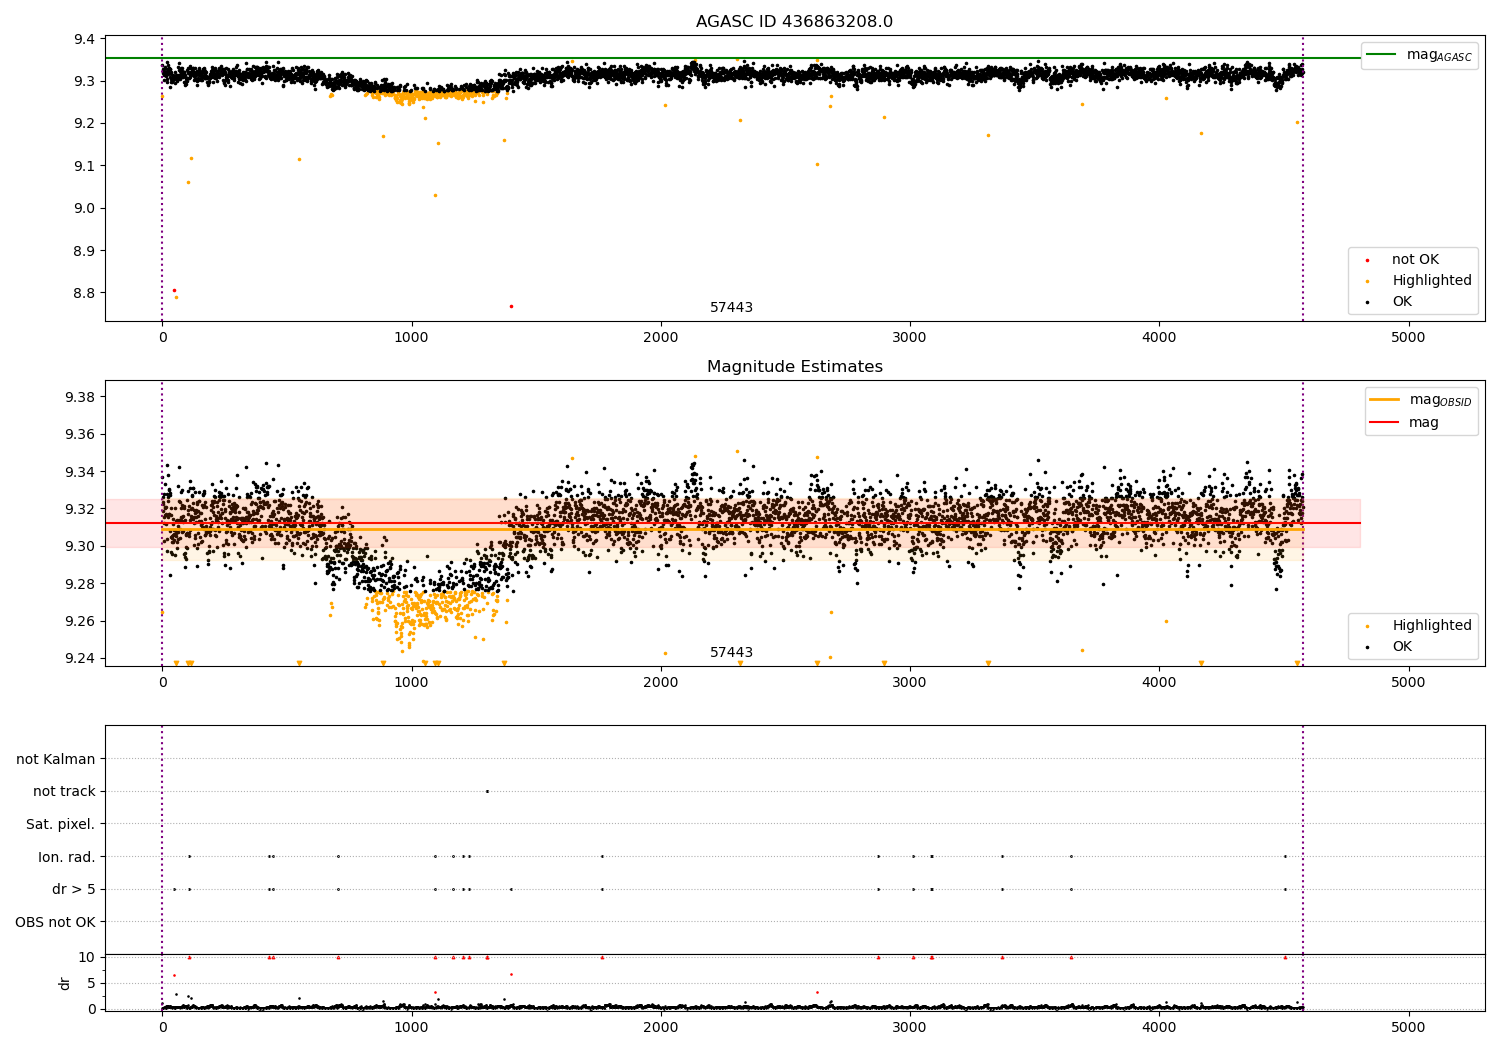Click the mag AGASC legend label

click(1439, 55)
